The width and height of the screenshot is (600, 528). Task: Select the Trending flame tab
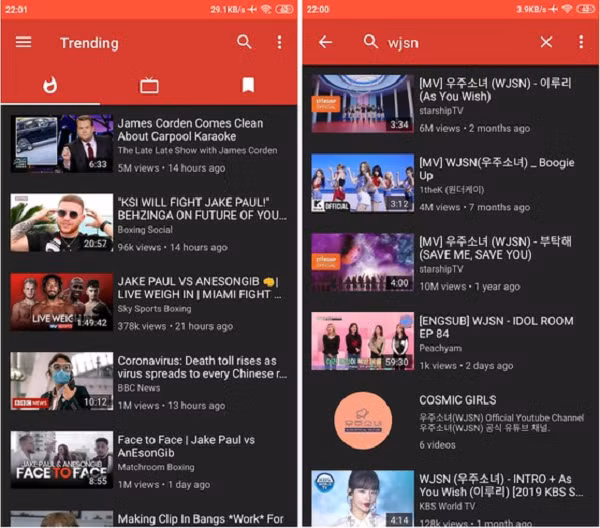click(x=50, y=85)
